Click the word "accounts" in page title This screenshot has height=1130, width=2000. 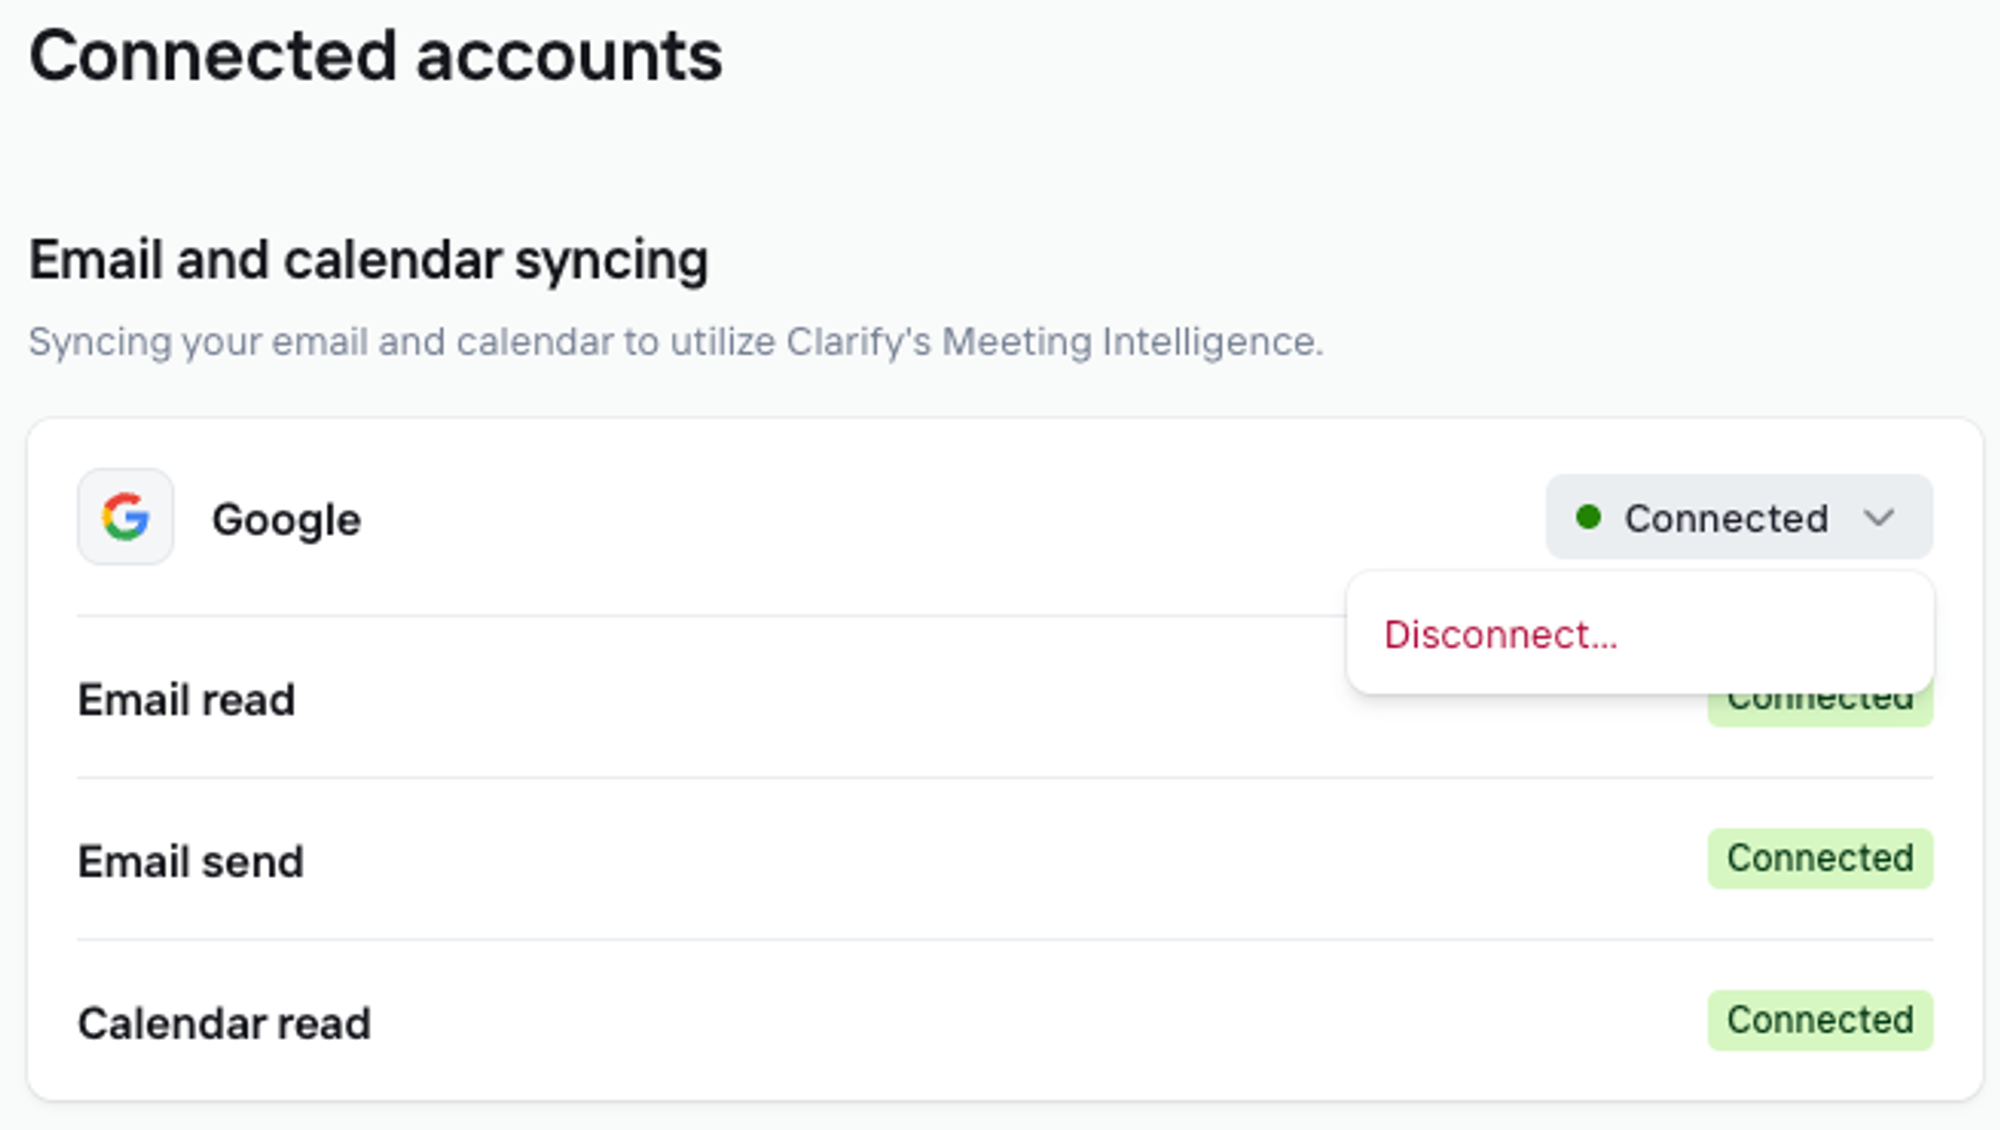[569, 57]
